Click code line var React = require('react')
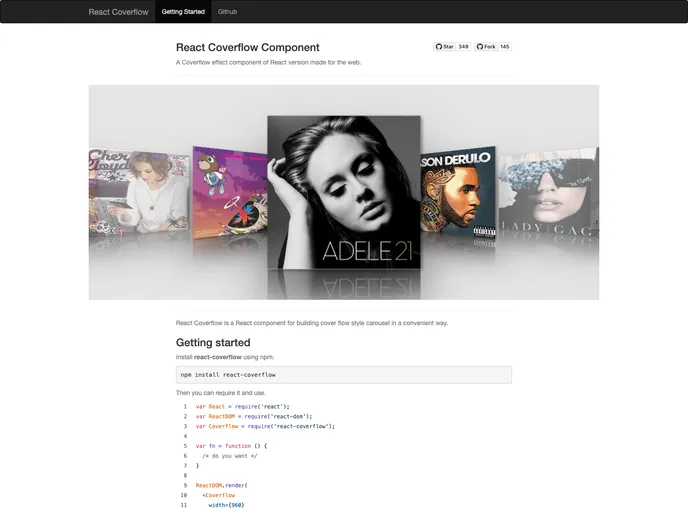The image size is (688, 512). [x=243, y=407]
